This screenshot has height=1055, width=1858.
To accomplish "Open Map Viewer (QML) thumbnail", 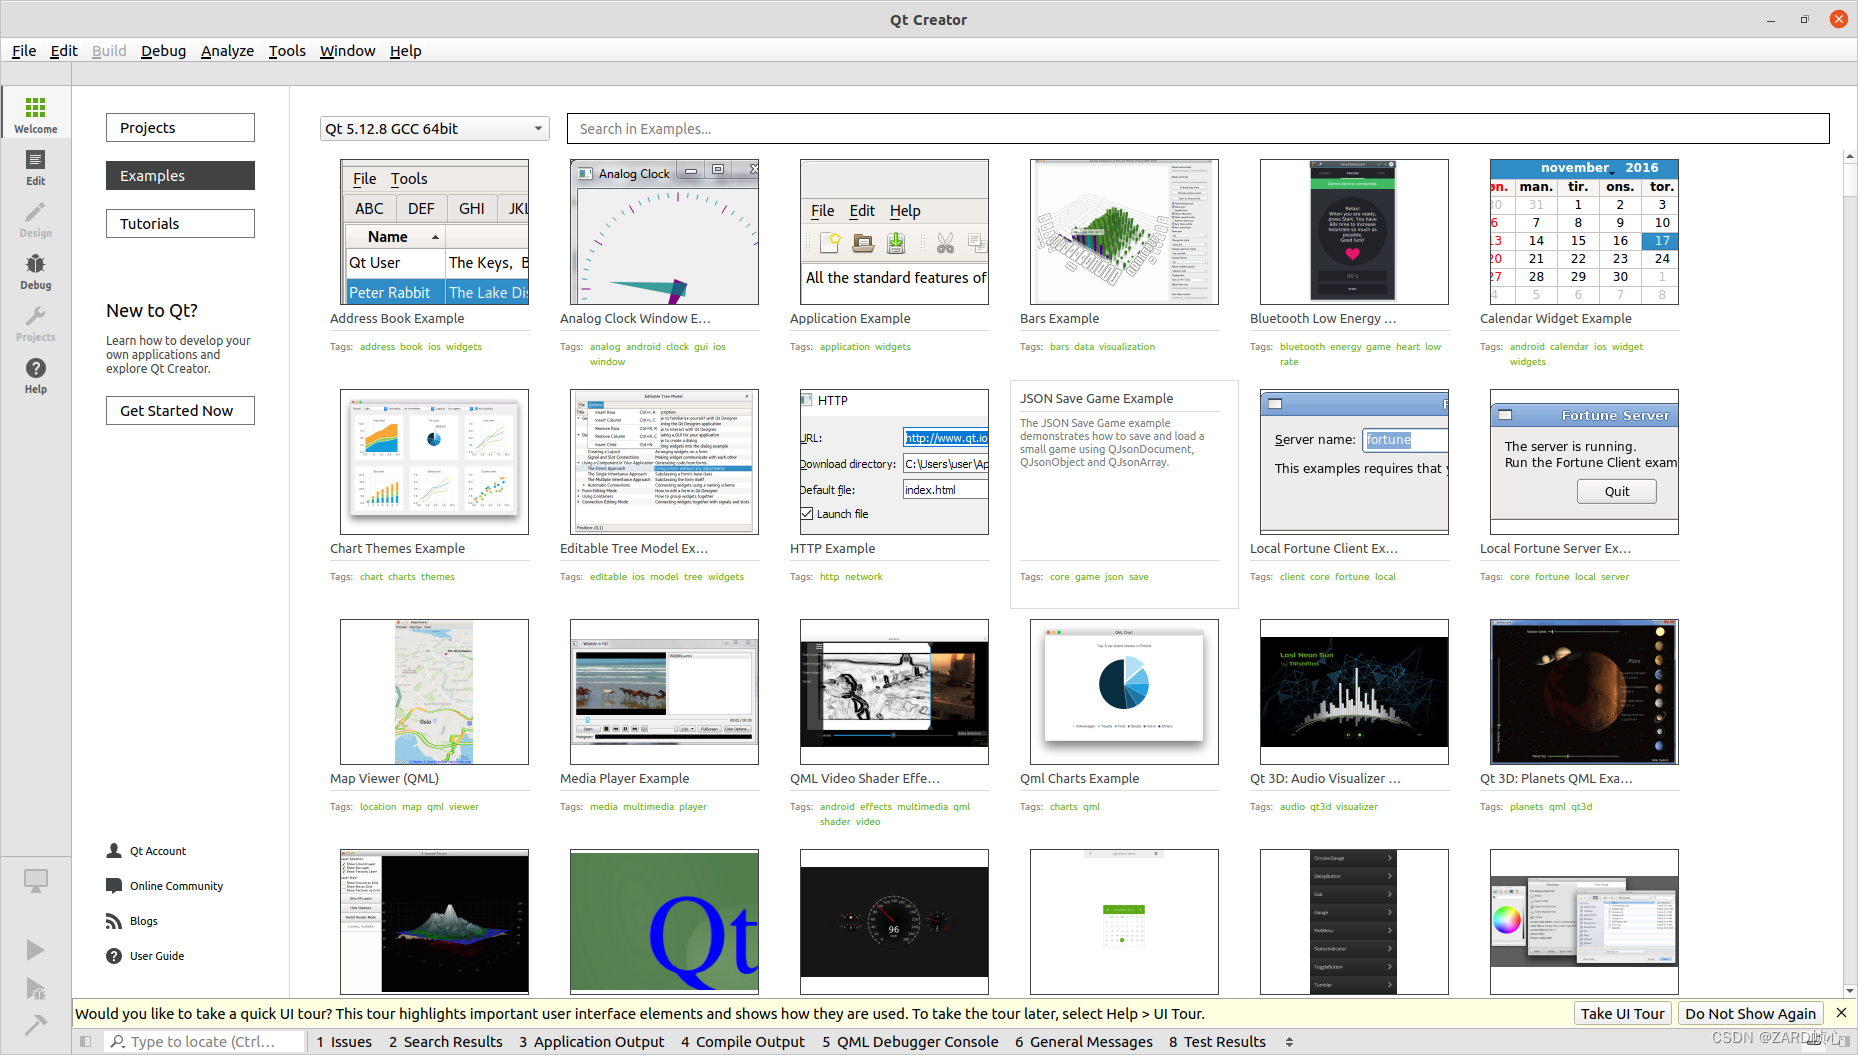I will (x=434, y=692).
